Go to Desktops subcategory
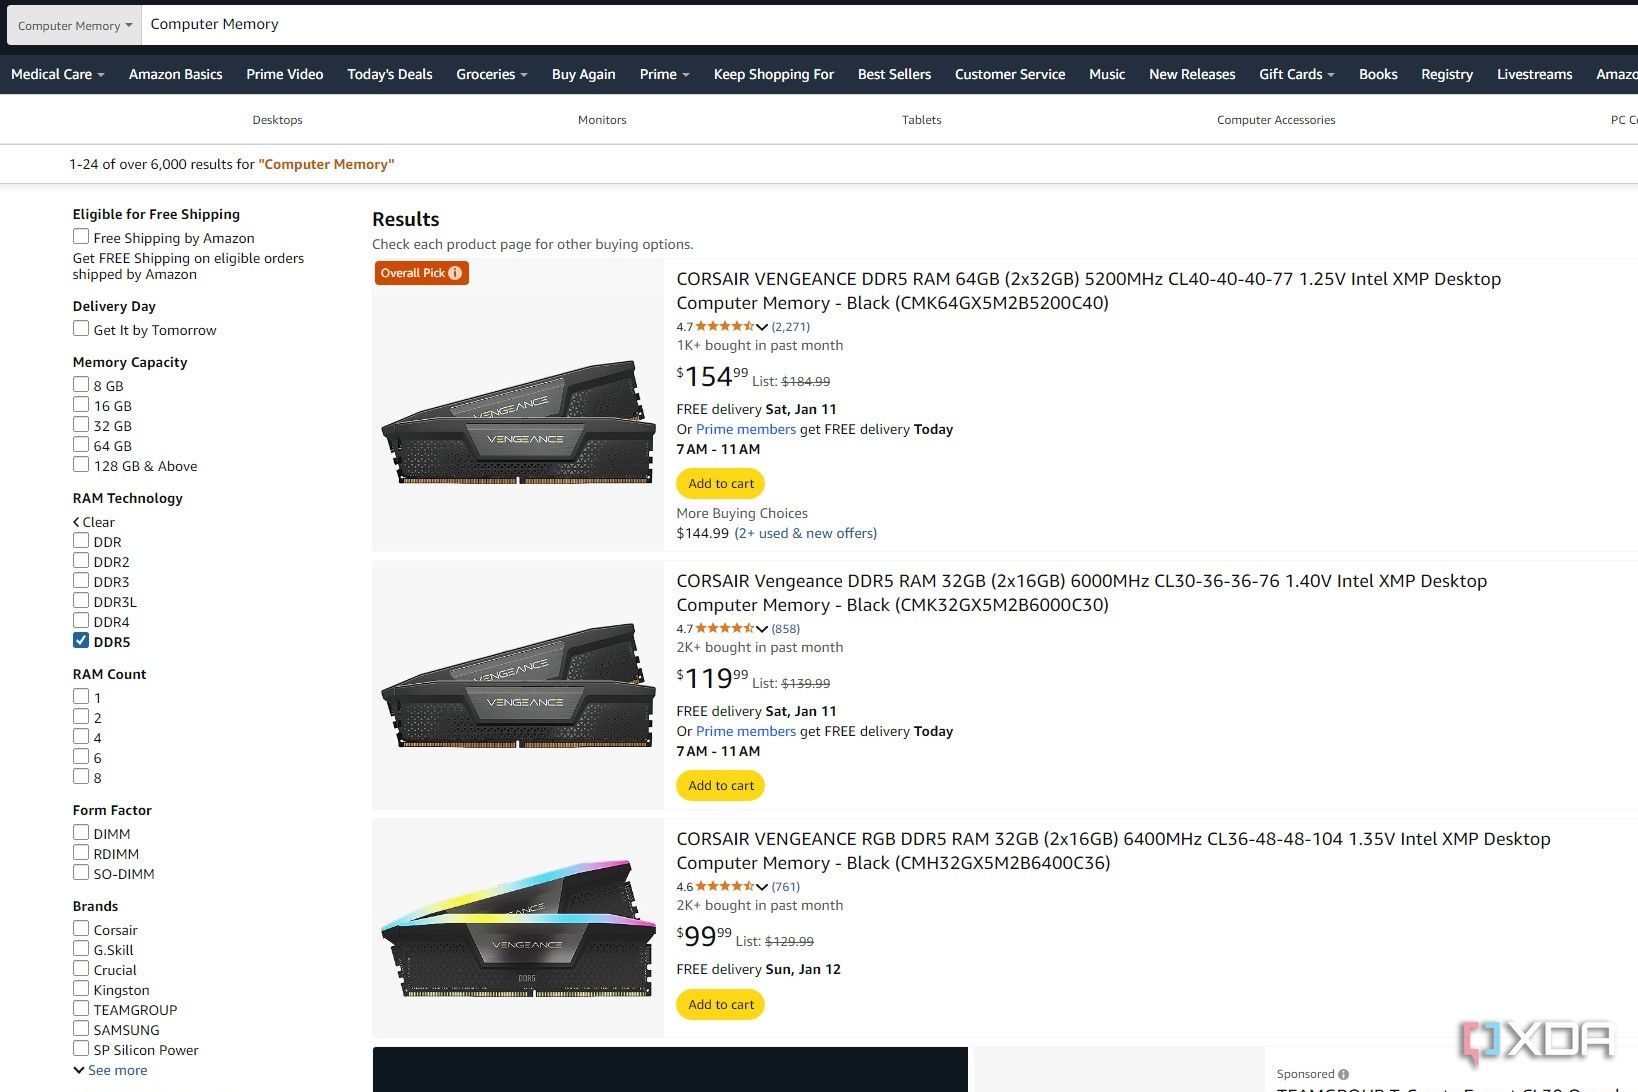 (x=277, y=120)
